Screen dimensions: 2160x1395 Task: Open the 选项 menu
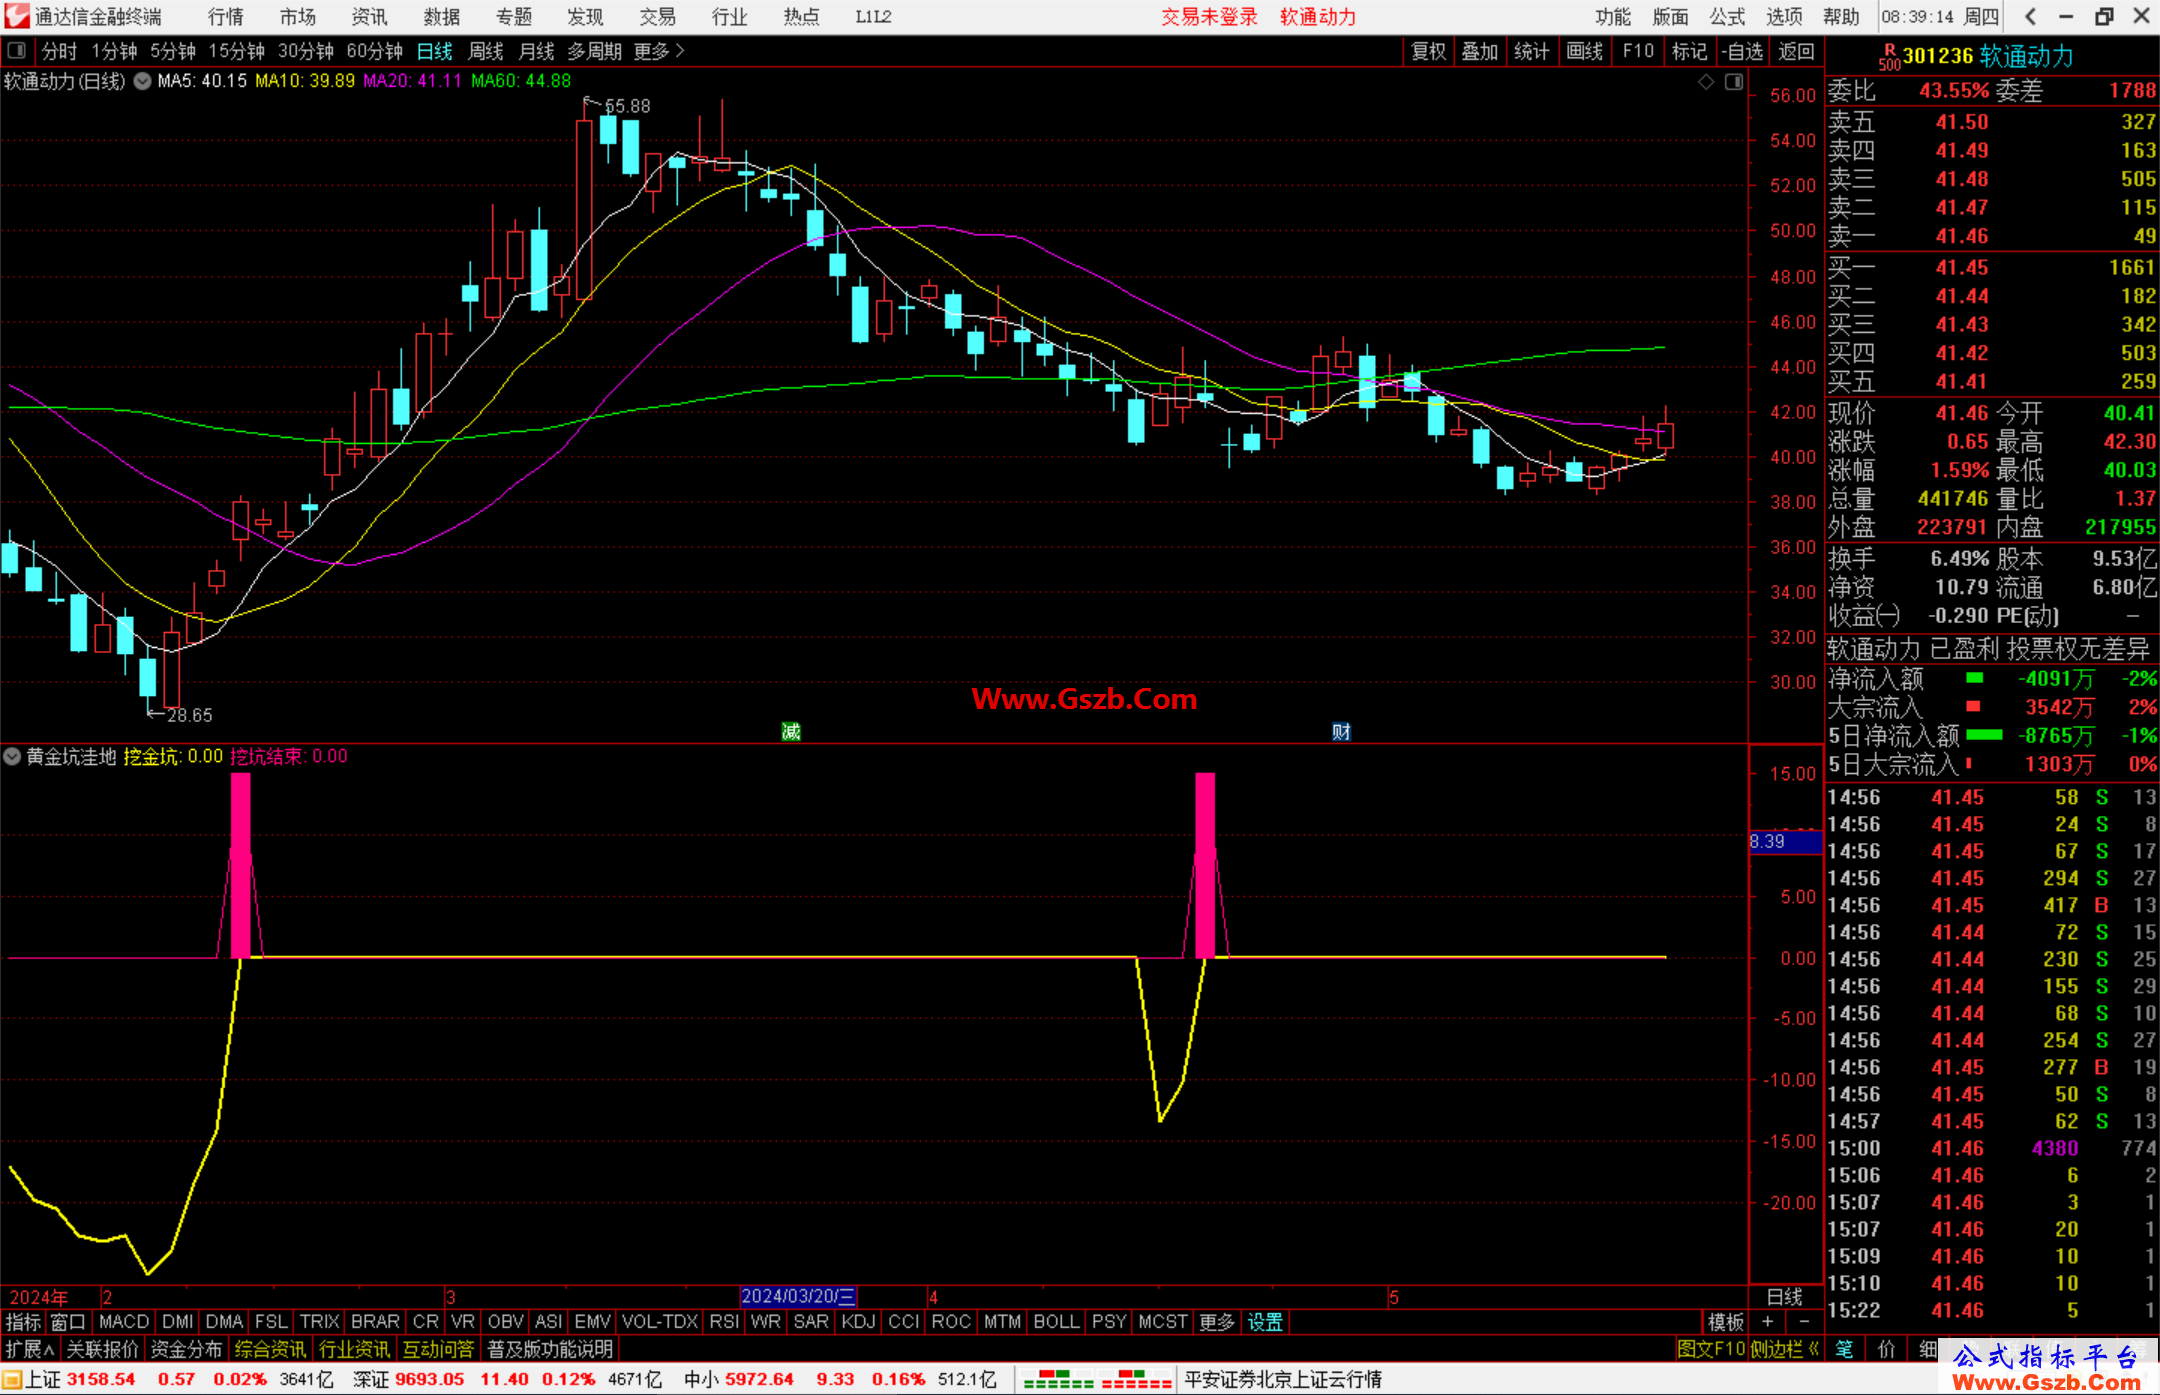pyautogui.click(x=1784, y=17)
